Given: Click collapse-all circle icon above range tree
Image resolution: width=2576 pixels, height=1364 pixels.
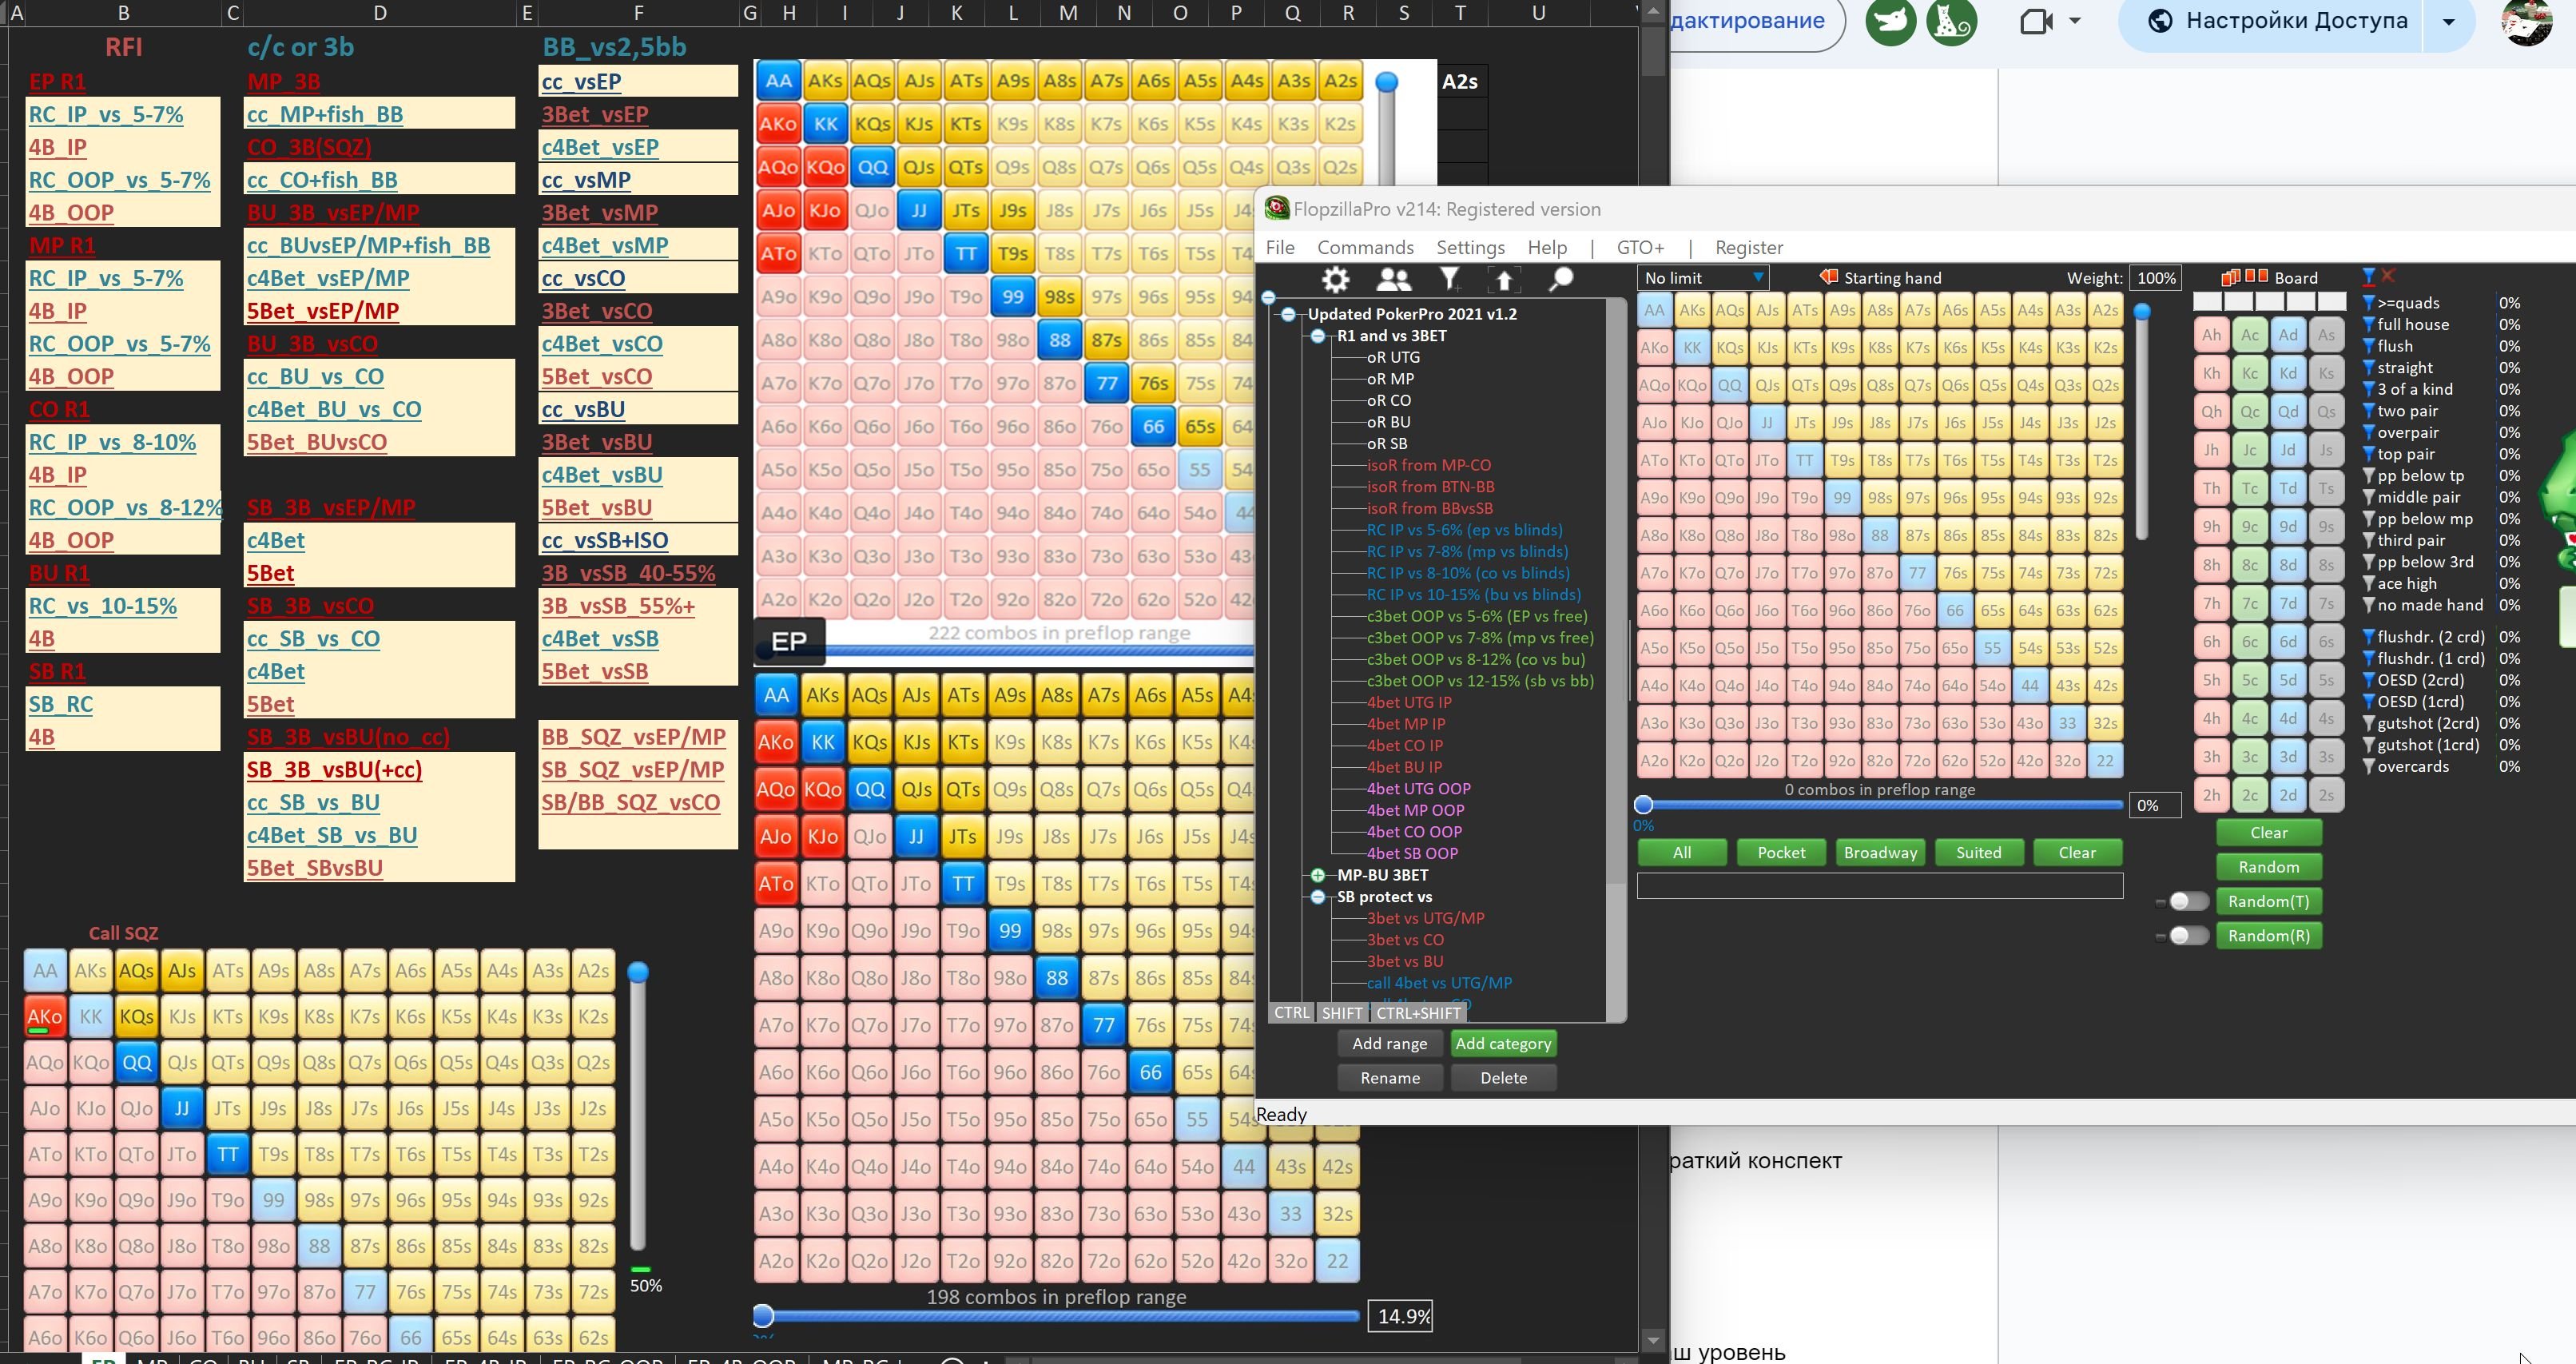Looking at the screenshot, I should coord(1269,297).
